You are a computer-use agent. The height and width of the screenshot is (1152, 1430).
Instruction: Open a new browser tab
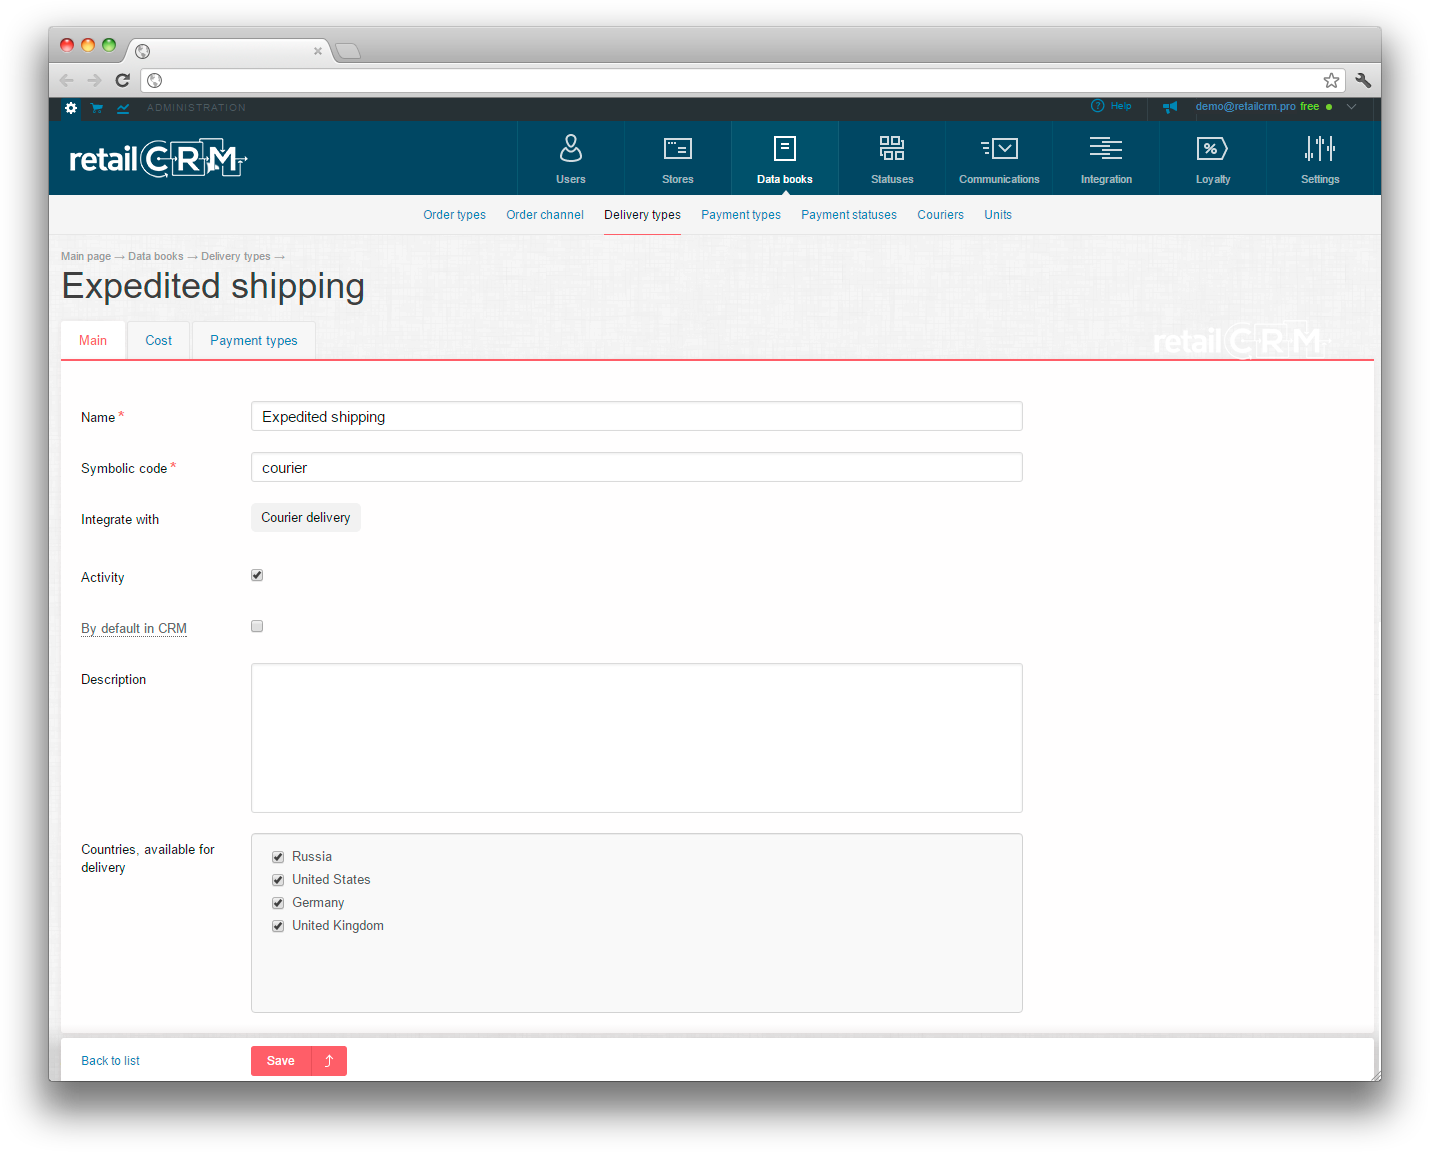(x=347, y=51)
